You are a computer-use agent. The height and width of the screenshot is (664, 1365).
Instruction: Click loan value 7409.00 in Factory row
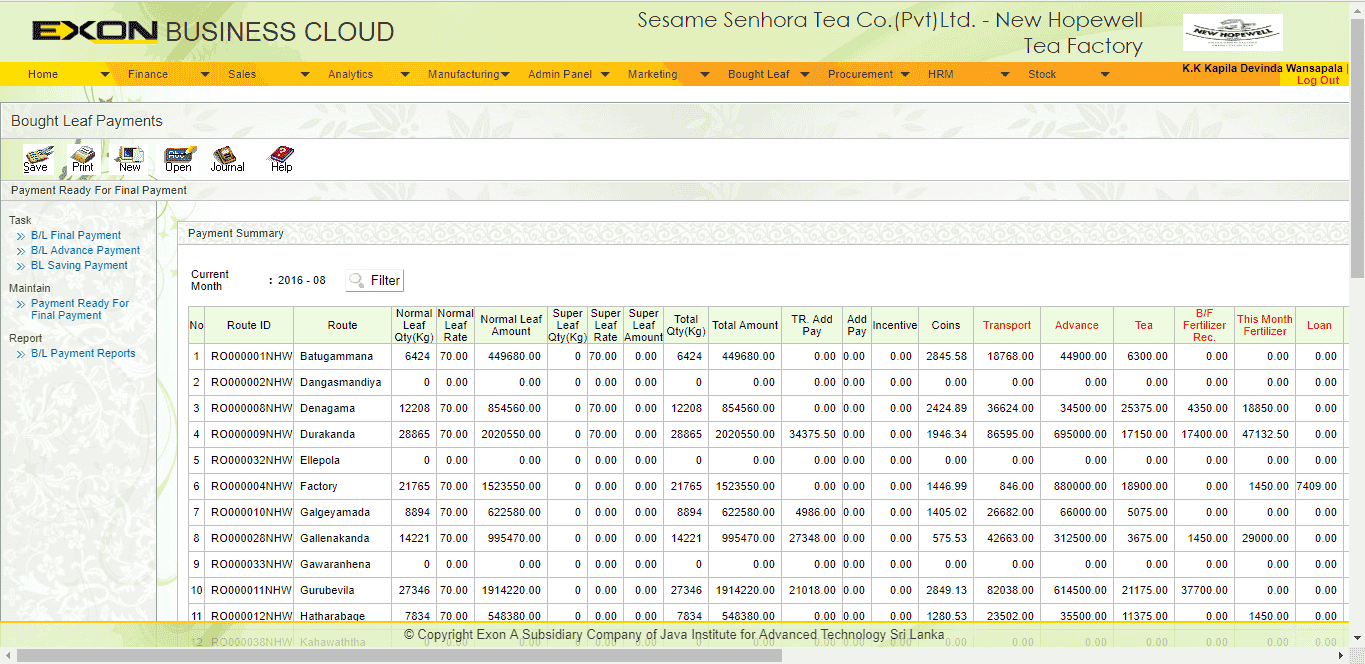click(x=1317, y=487)
